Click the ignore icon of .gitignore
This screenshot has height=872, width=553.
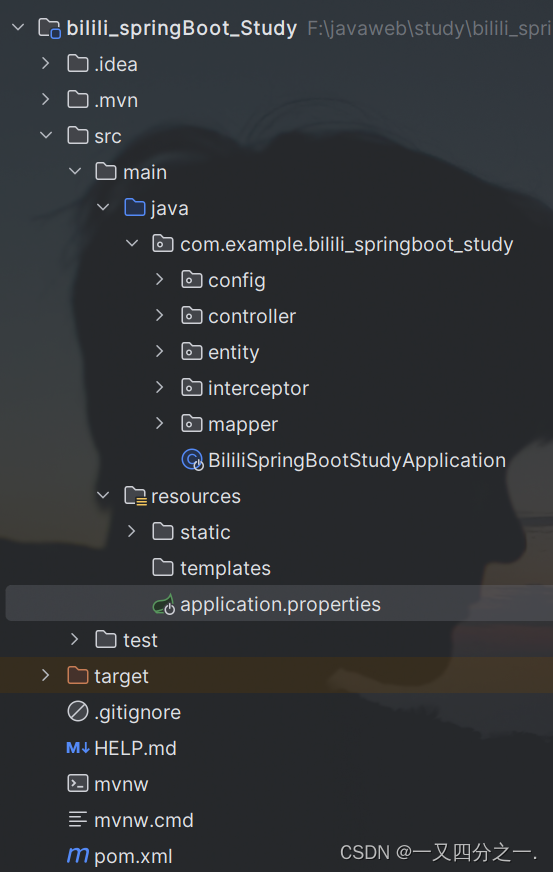click(x=78, y=711)
